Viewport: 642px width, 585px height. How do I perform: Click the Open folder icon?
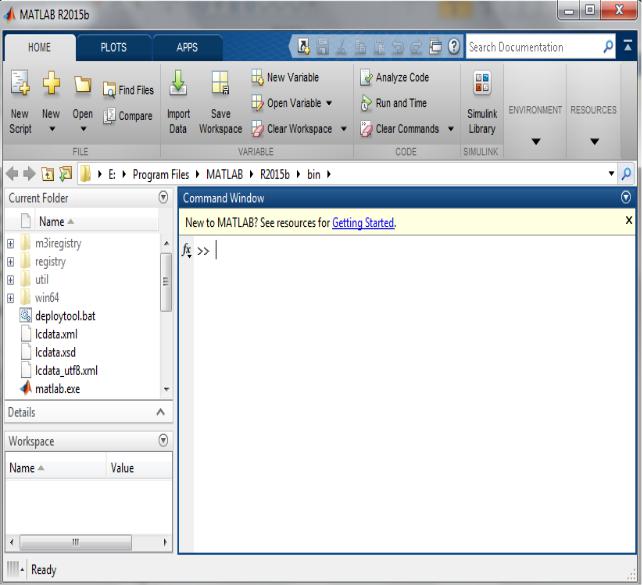tap(82, 84)
